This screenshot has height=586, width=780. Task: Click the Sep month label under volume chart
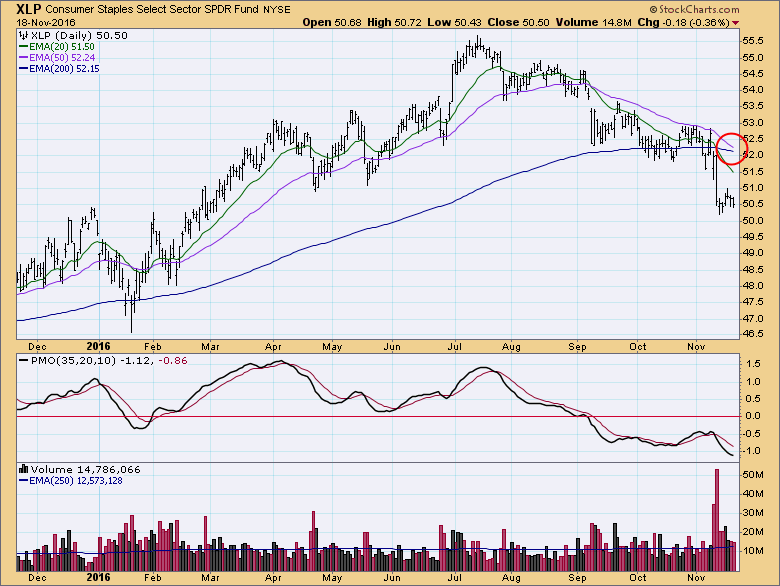(x=578, y=578)
